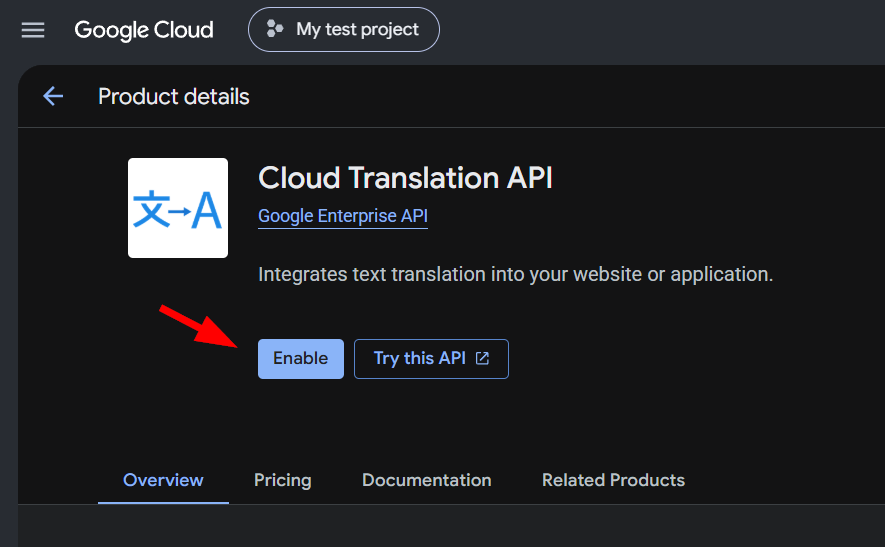This screenshot has height=547, width=885.
Task: Click the 'Integrates text translation' description
Action: click(x=515, y=275)
